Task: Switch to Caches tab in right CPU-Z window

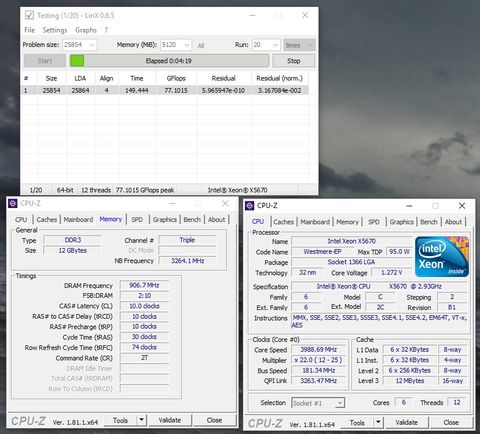Action: [x=284, y=222]
